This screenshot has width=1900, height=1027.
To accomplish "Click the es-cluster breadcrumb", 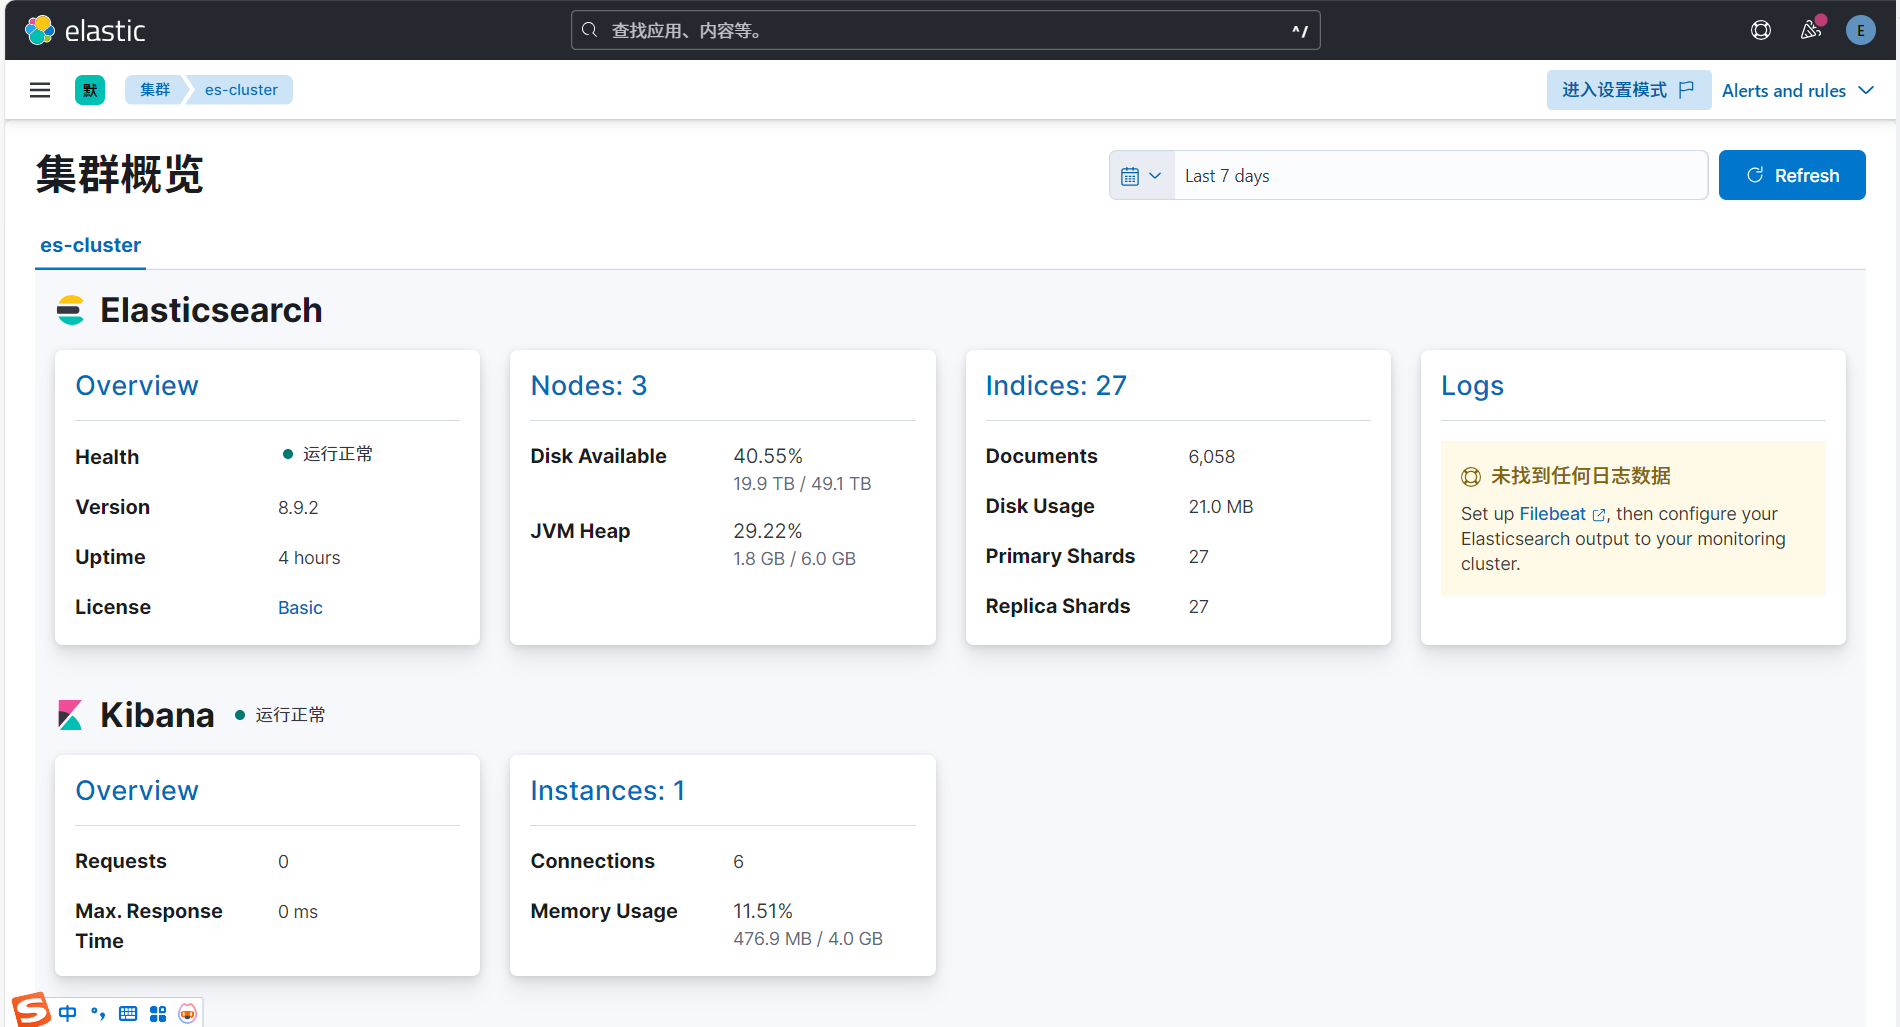I will (x=241, y=90).
